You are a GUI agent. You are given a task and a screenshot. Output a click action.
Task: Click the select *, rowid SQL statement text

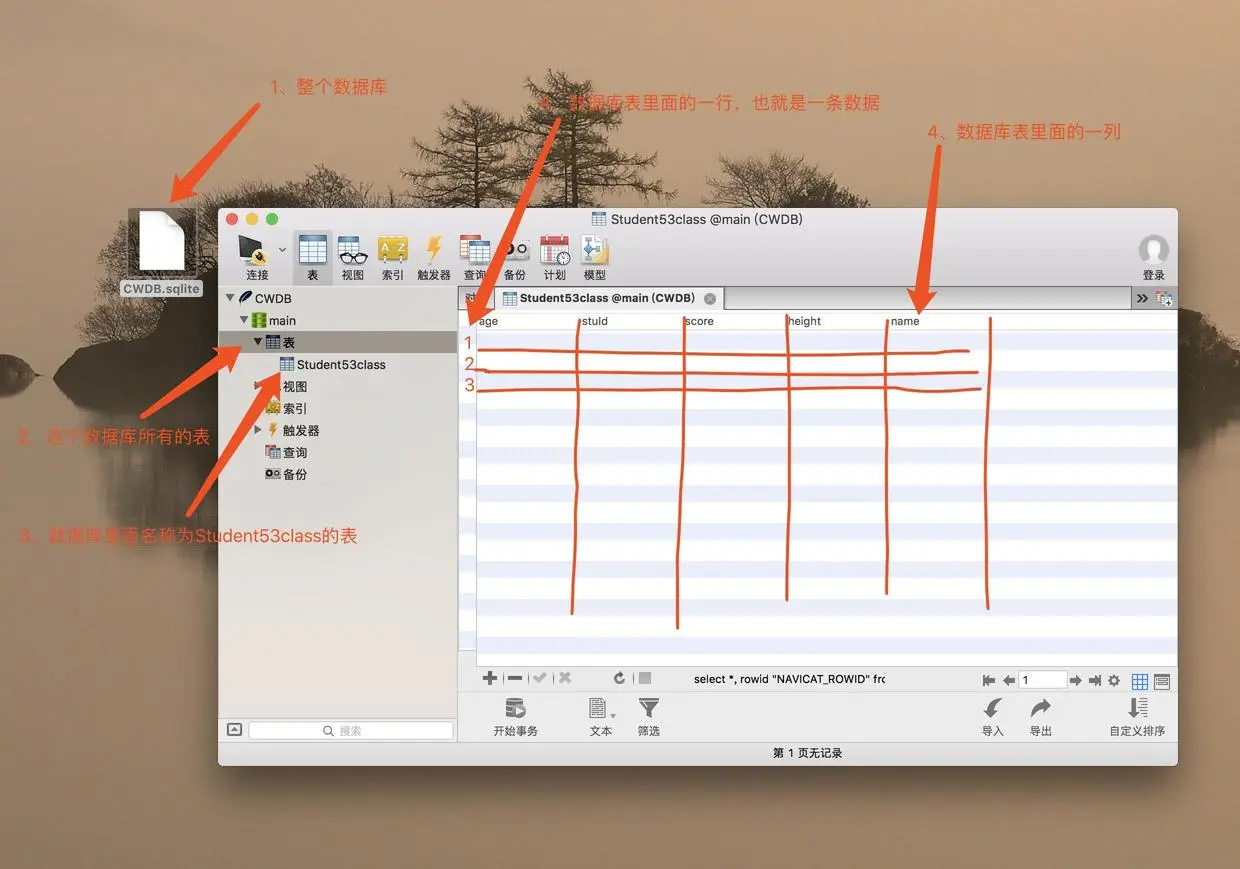click(x=789, y=679)
